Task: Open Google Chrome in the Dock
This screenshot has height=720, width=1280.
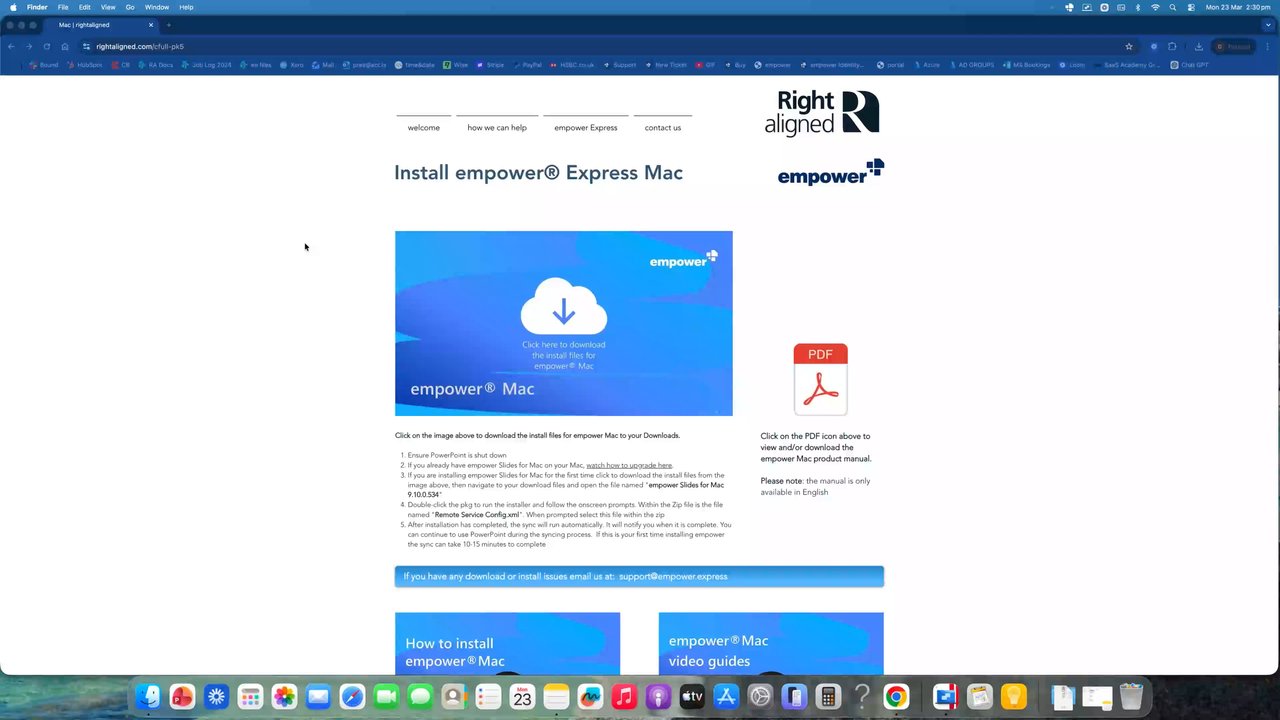Action: tap(896, 696)
